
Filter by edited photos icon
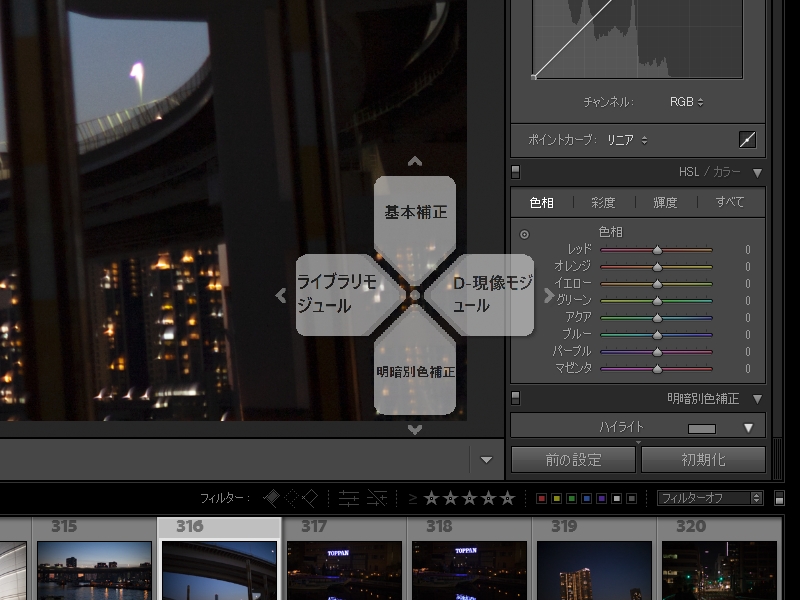click(348, 498)
